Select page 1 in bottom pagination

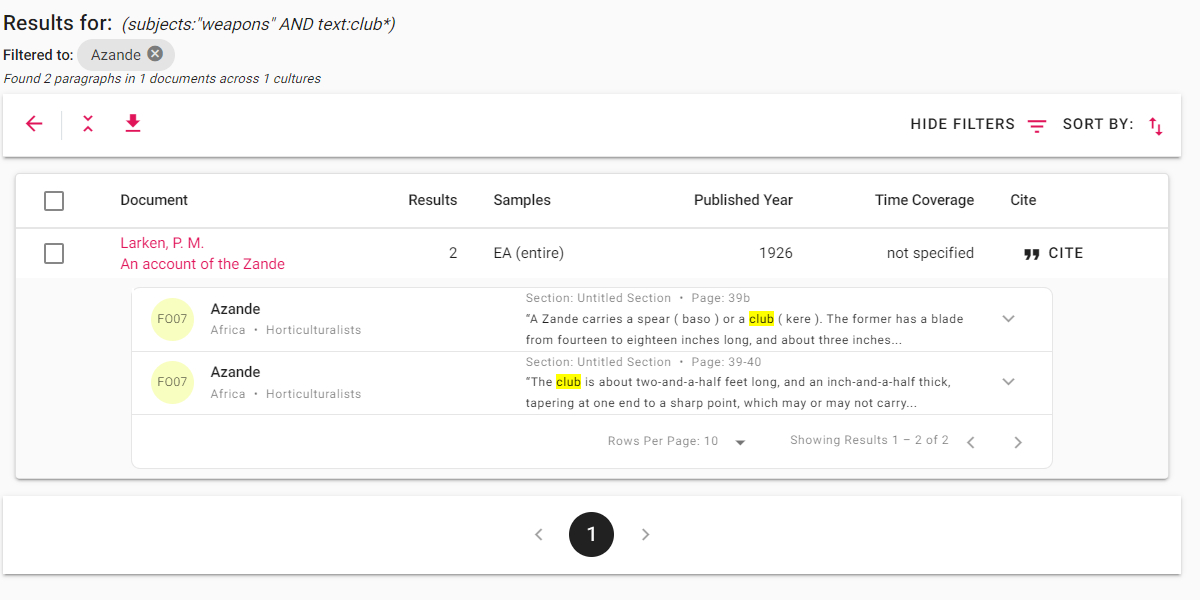point(591,534)
